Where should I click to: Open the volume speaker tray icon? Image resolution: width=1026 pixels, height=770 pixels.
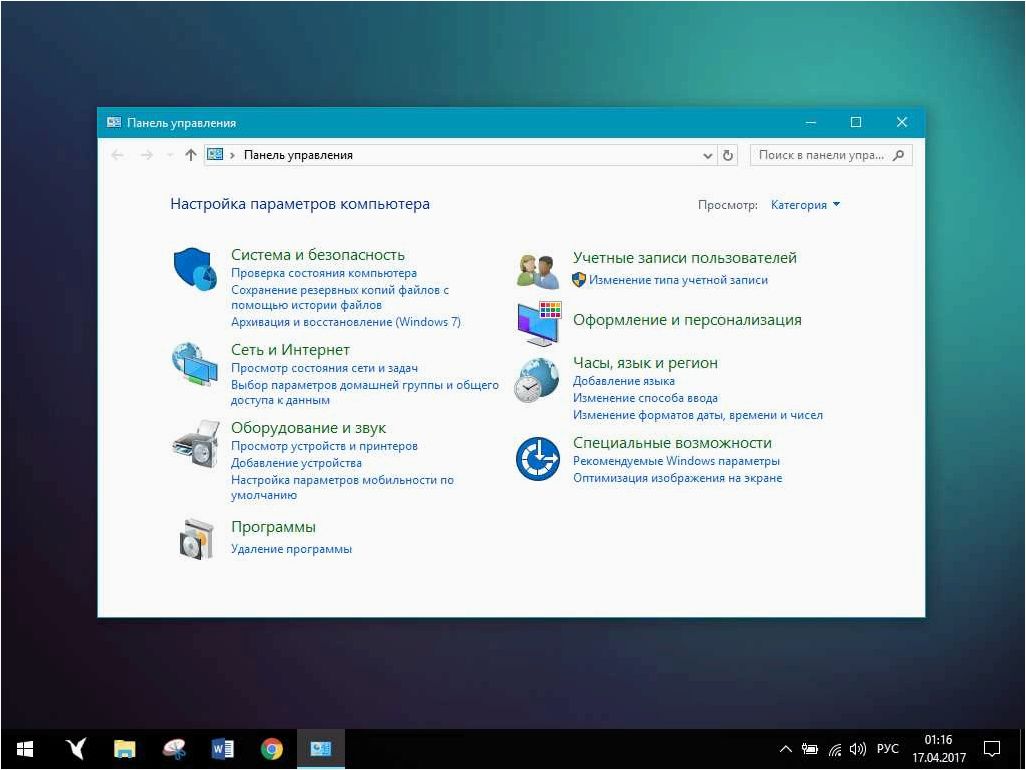pyautogui.click(x=857, y=749)
